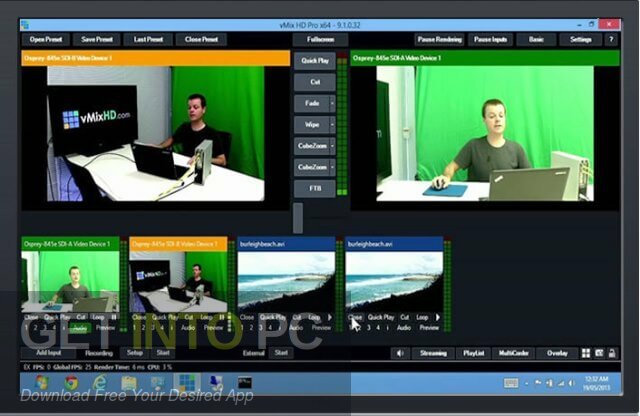Viewport: 640px width, 416px height.
Task: Toggle overlay 1 on SDI-A input
Action: [26, 328]
